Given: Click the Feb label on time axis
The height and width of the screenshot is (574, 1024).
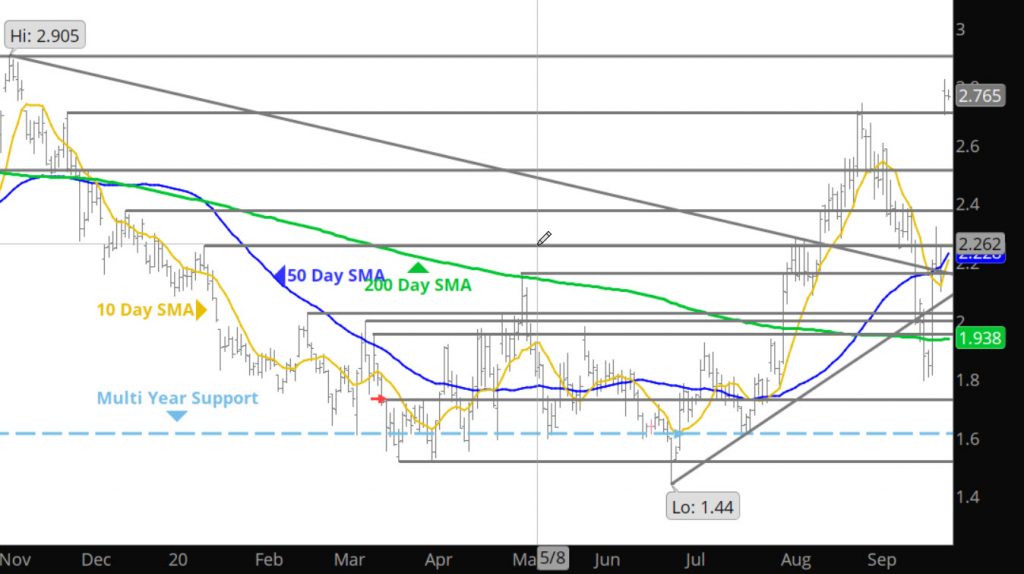Looking at the screenshot, I should pos(268,560).
